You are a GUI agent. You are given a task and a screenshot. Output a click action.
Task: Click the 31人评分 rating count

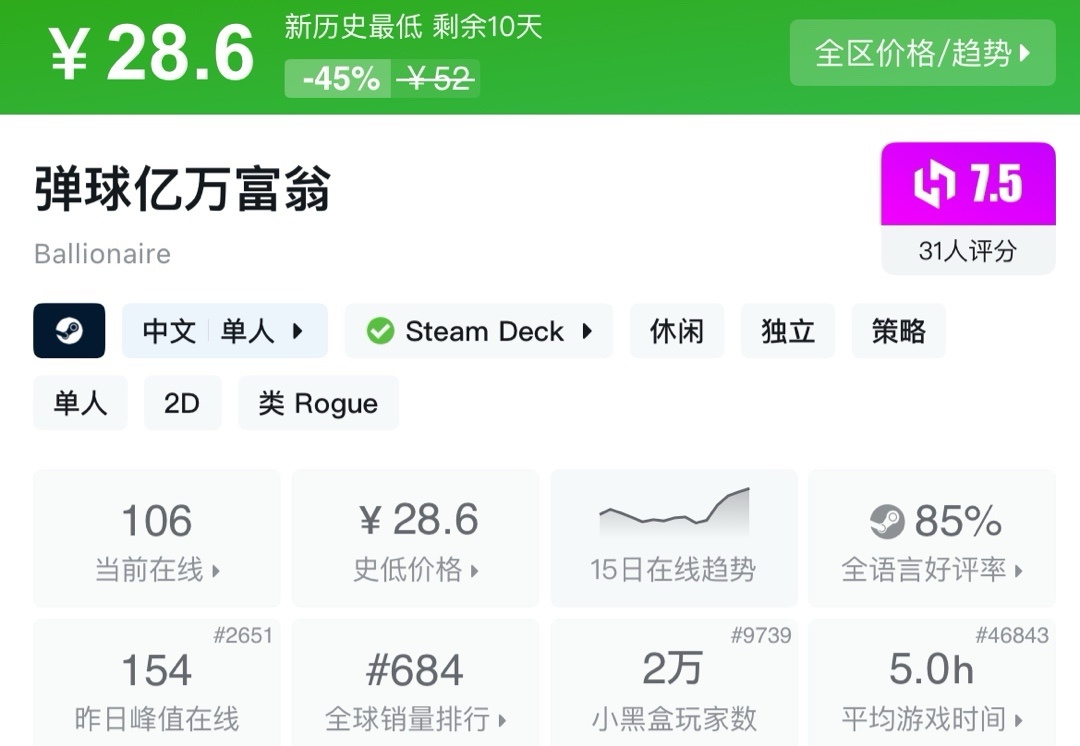tap(967, 250)
